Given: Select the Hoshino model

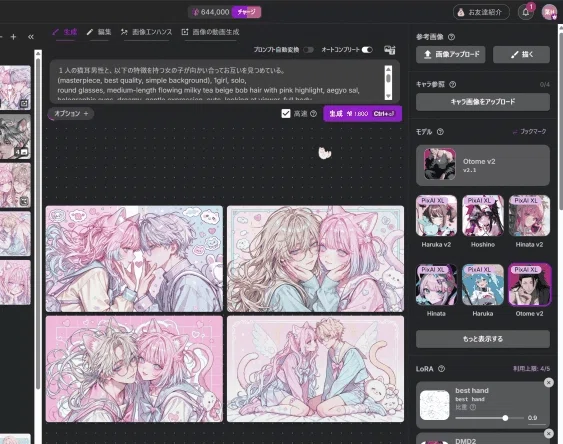Looking at the screenshot, I should [x=483, y=216].
